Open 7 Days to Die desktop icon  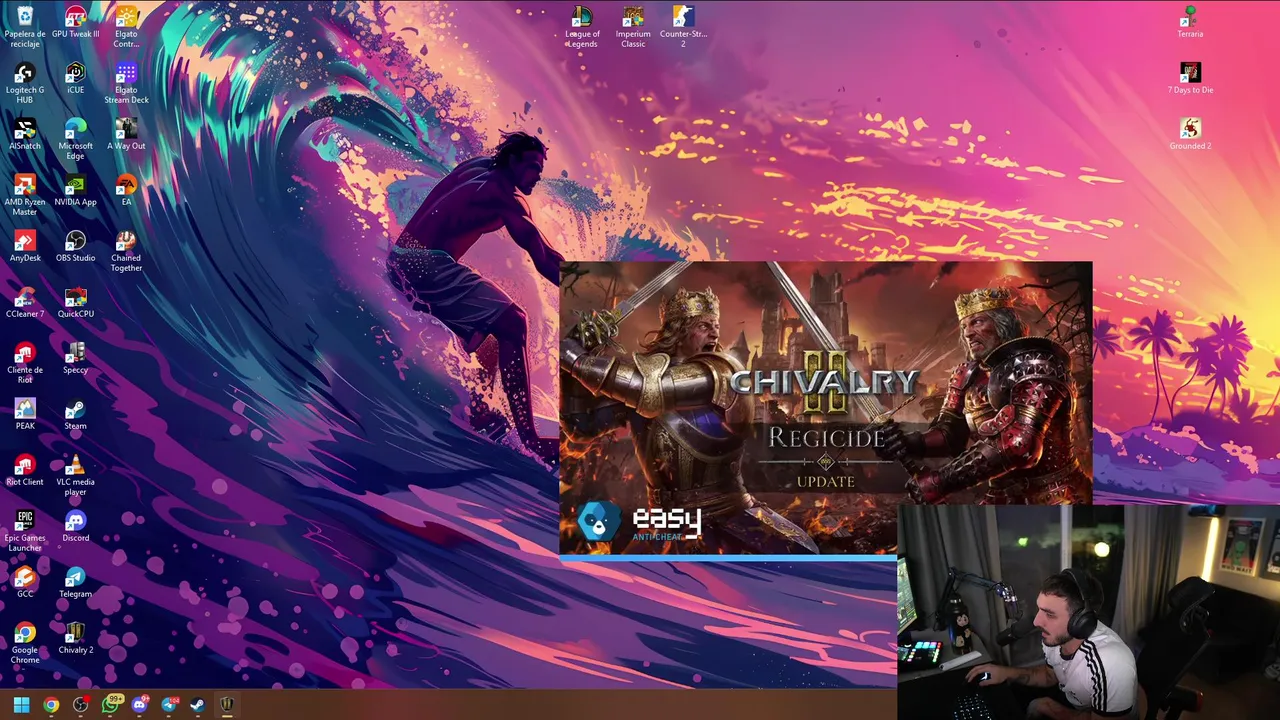pyautogui.click(x=1190, y=78)
